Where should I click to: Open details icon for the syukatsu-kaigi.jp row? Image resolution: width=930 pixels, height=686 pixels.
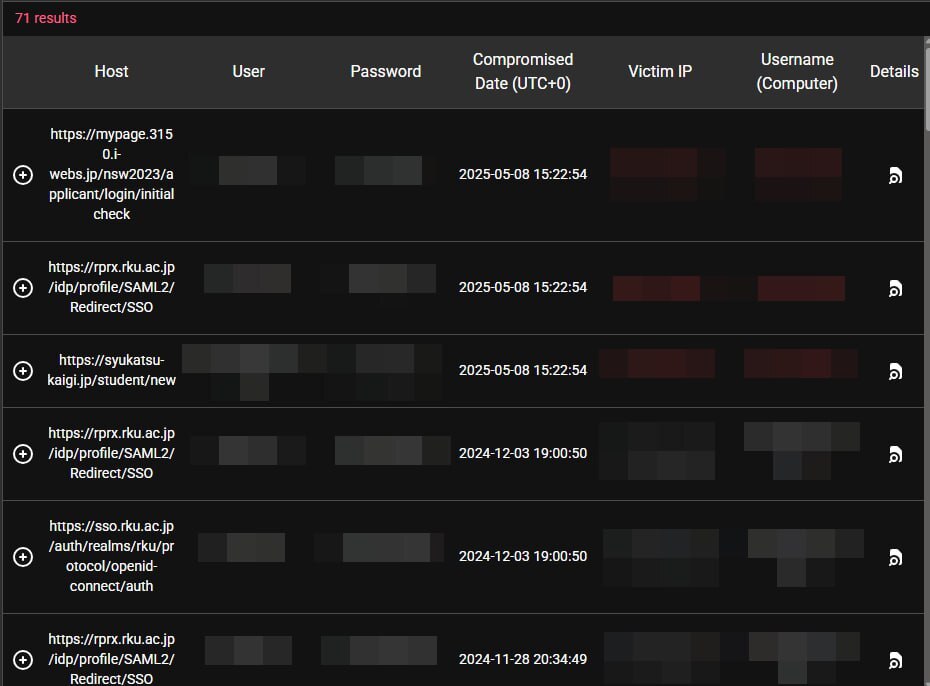coord(895,371)
